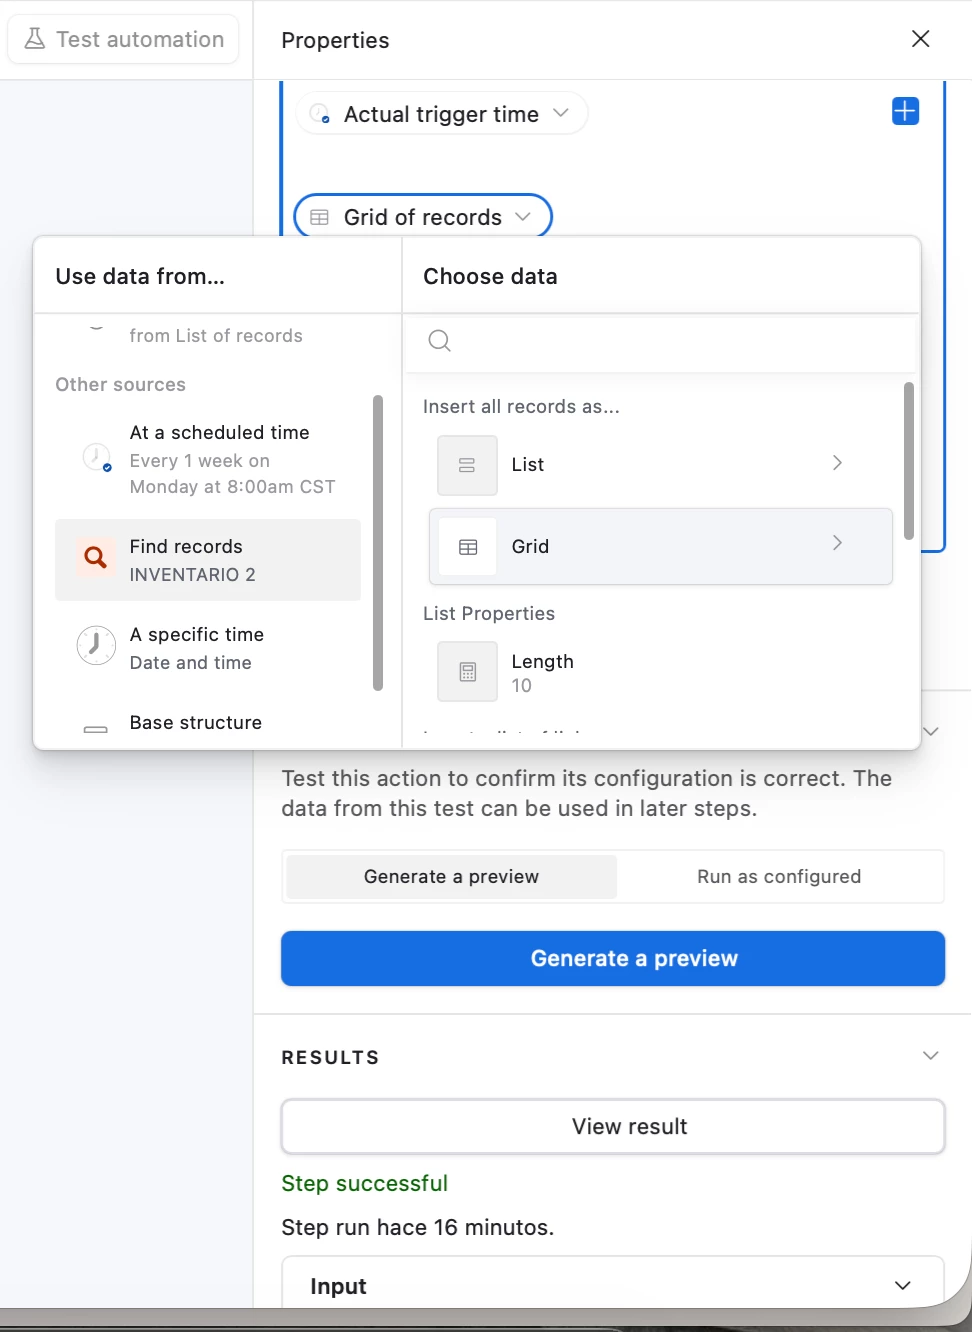Click the scheduled time clock icon
Image resolution: width=972 pixels, height=1332 pixels.
(96, 458)
